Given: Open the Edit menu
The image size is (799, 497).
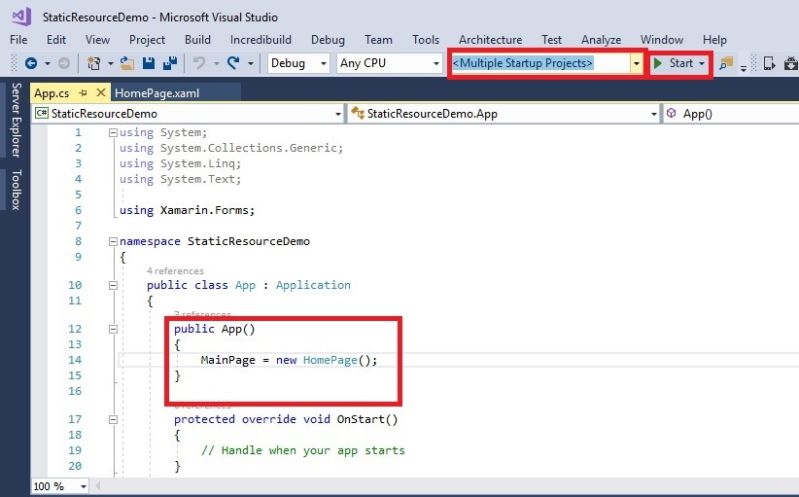Looking at the screenshot, I should coord(56,40).
